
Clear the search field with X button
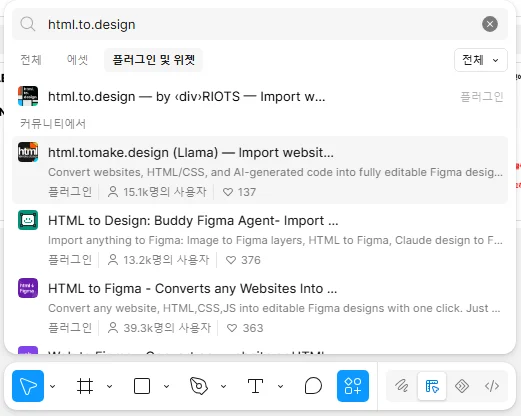coord(490,24)
